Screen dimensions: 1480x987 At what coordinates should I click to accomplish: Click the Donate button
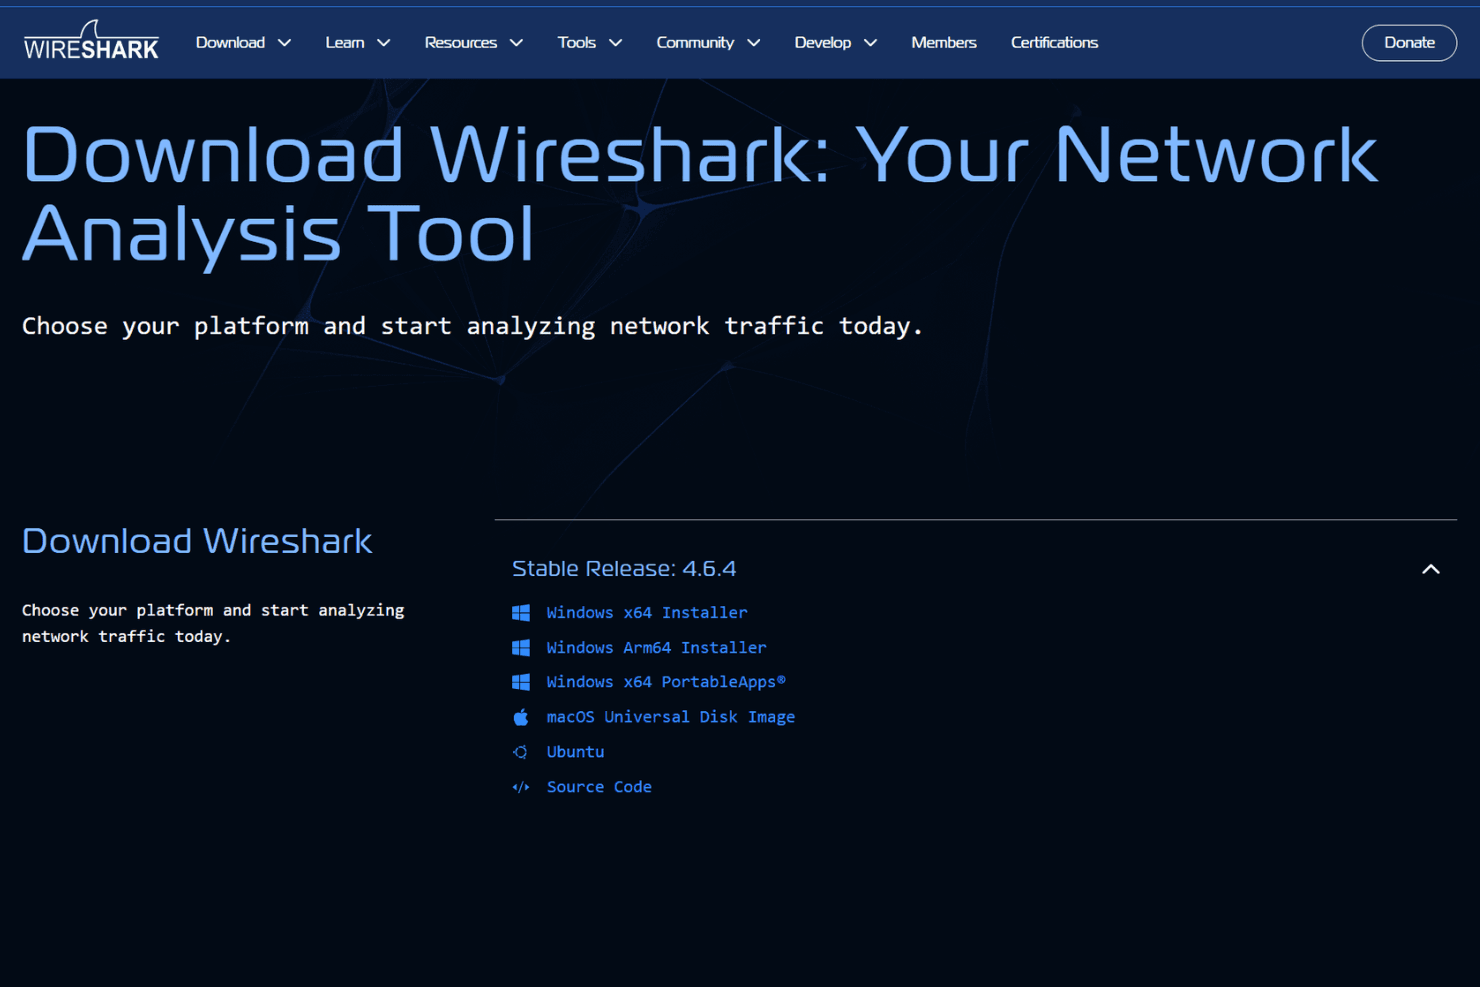pos(1409,42)
